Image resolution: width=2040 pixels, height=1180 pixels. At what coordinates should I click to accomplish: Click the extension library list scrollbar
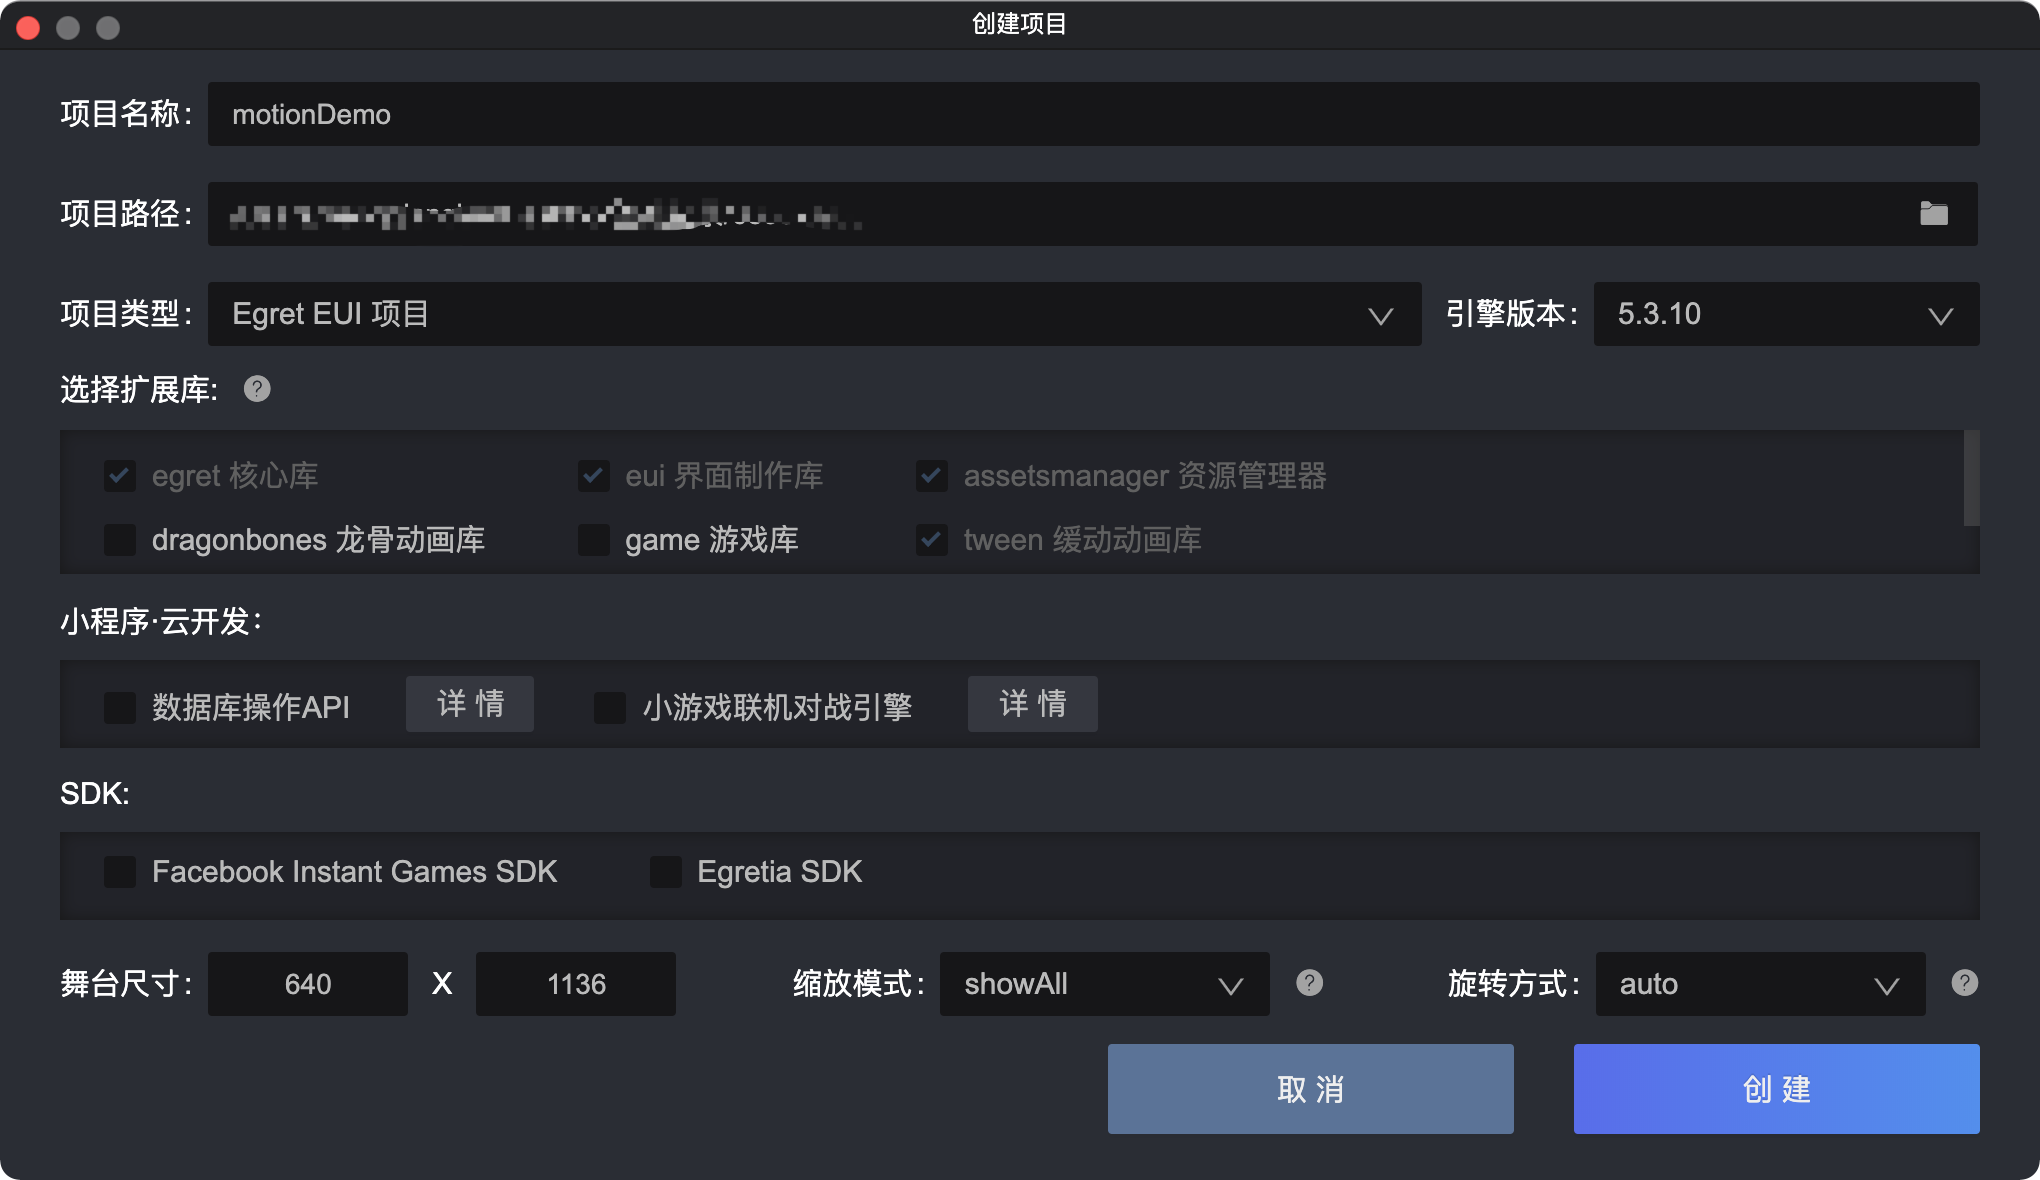(x=1971, y=478)
